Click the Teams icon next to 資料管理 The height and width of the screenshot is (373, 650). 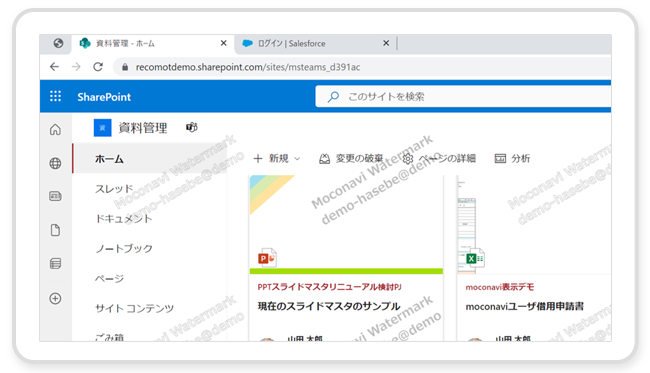coord(192,127)
